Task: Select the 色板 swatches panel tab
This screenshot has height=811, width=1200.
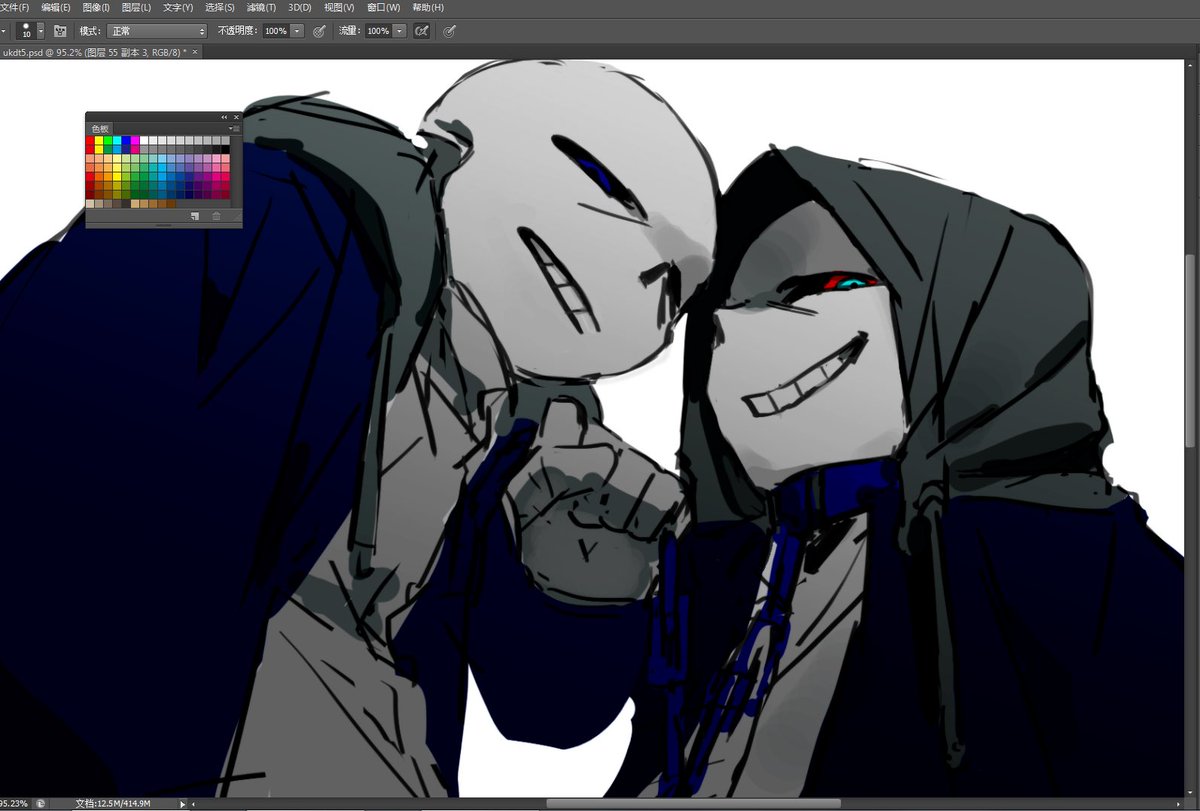Action: (x=100, y=128)
